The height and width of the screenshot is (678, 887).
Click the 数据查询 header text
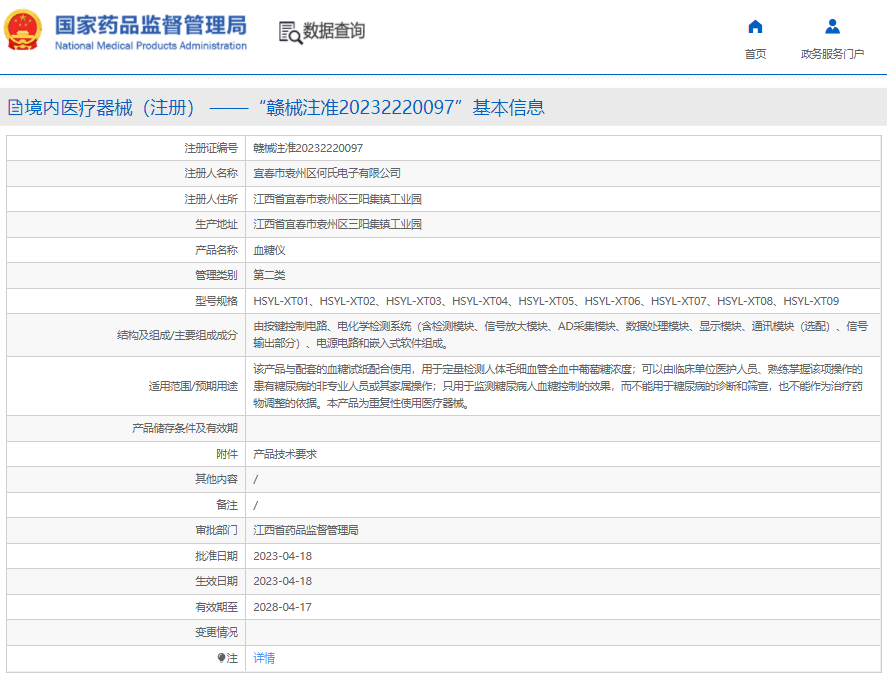point(334,31)
